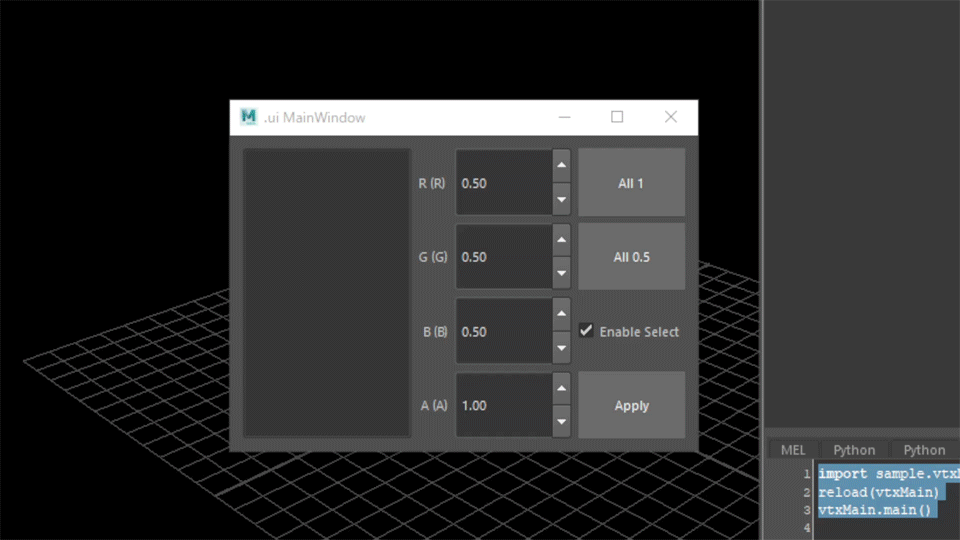This screenshot has width=960, height=540.
Task: Select the B value input field
Action: (x=504, y=331)
